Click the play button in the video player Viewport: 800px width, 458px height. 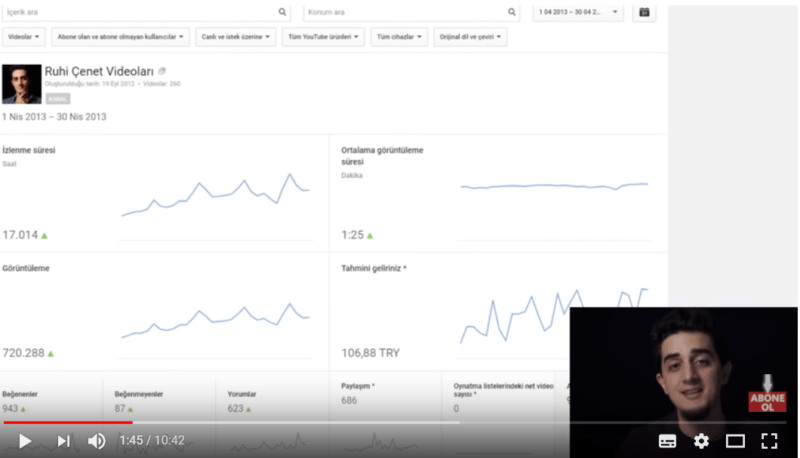pyautogui.click(x=25, y=440)
